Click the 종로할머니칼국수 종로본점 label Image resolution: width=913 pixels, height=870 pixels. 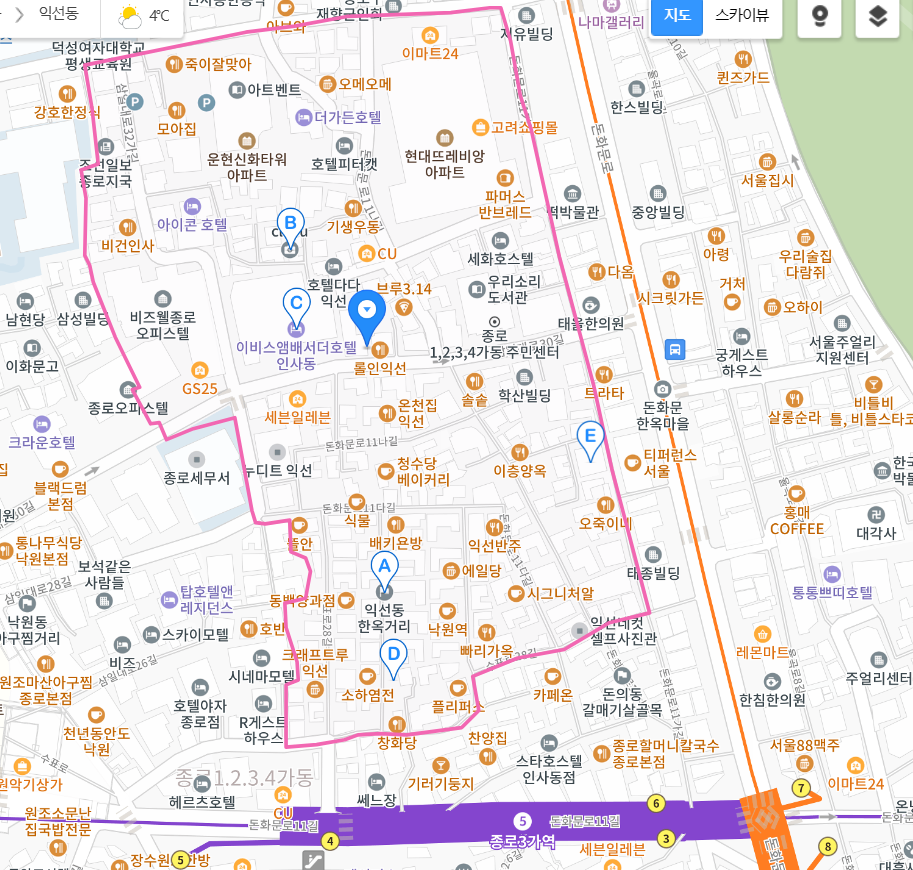665,754
